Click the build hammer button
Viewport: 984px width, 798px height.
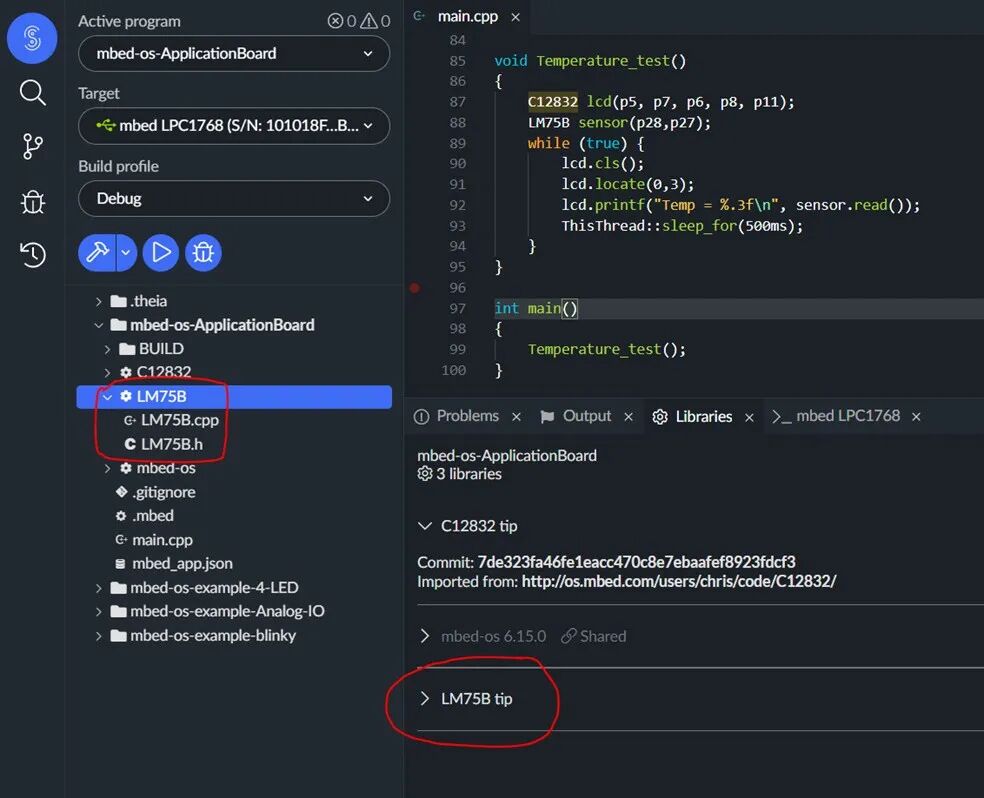[x=99, y=252]
